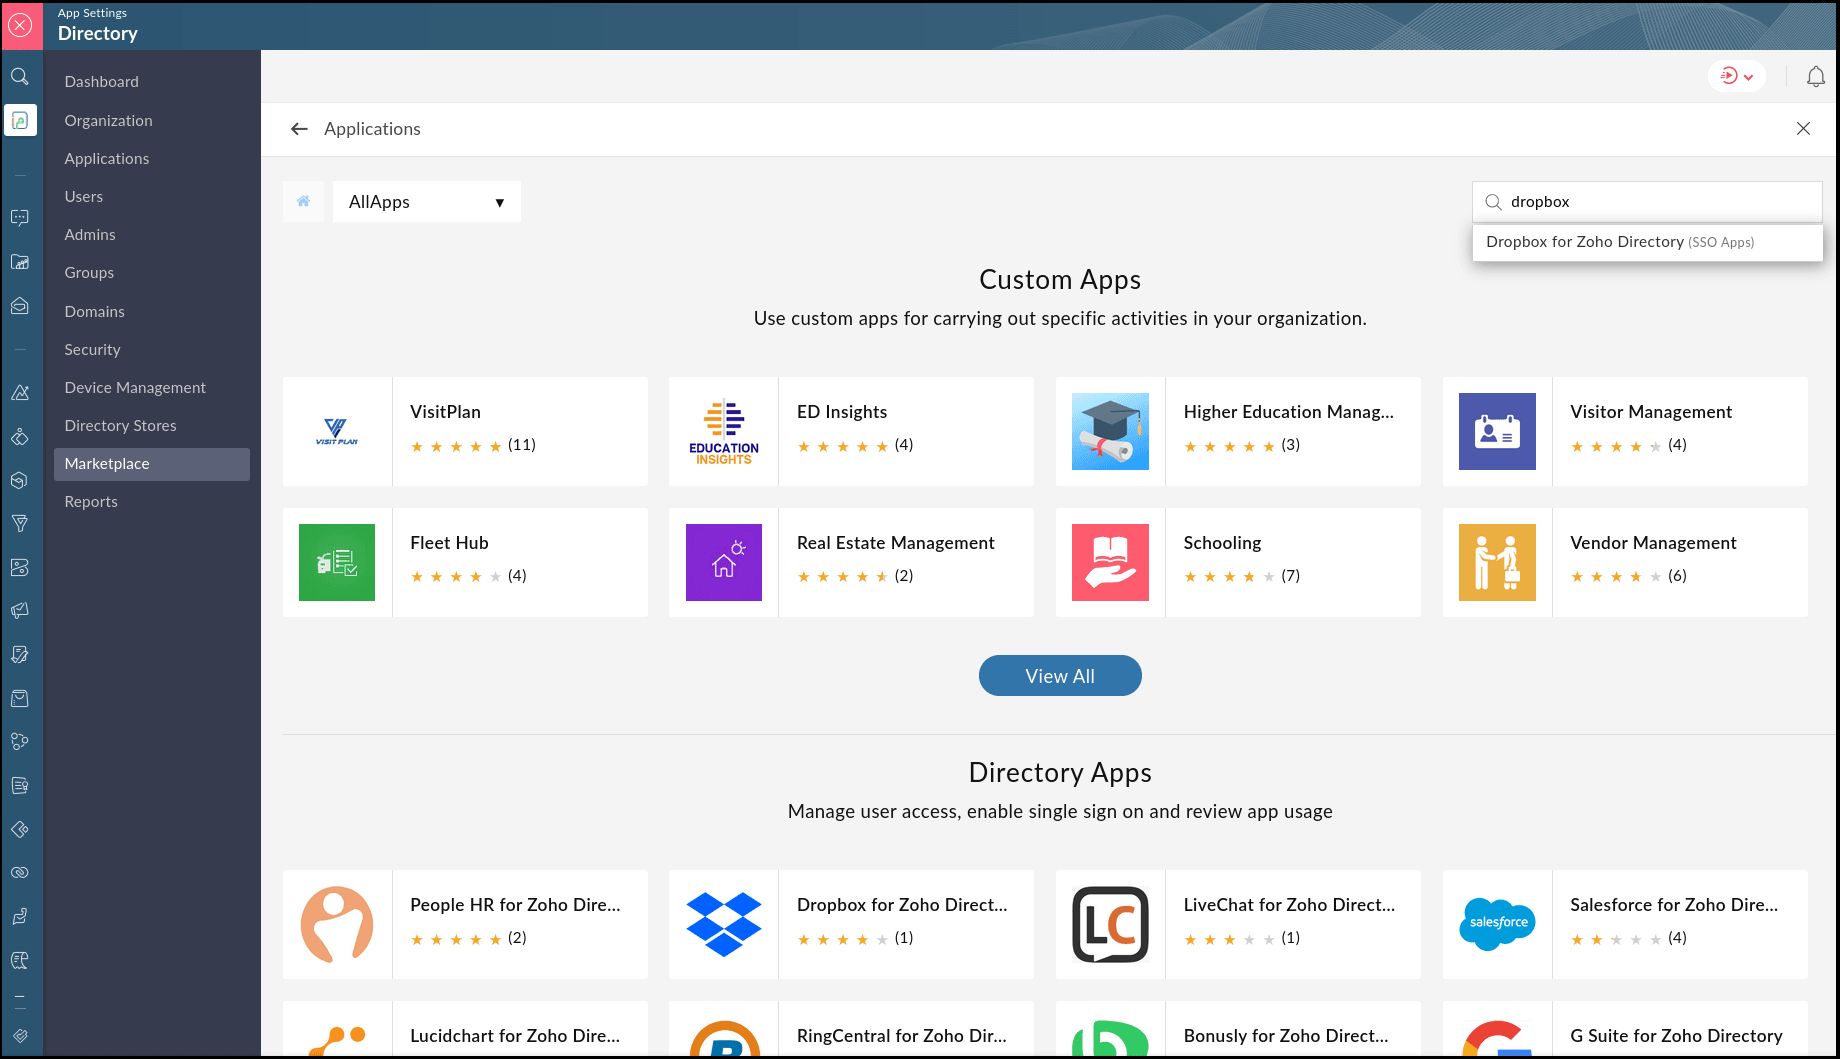Open Visitor Management badge icon

click(1497, 432)
